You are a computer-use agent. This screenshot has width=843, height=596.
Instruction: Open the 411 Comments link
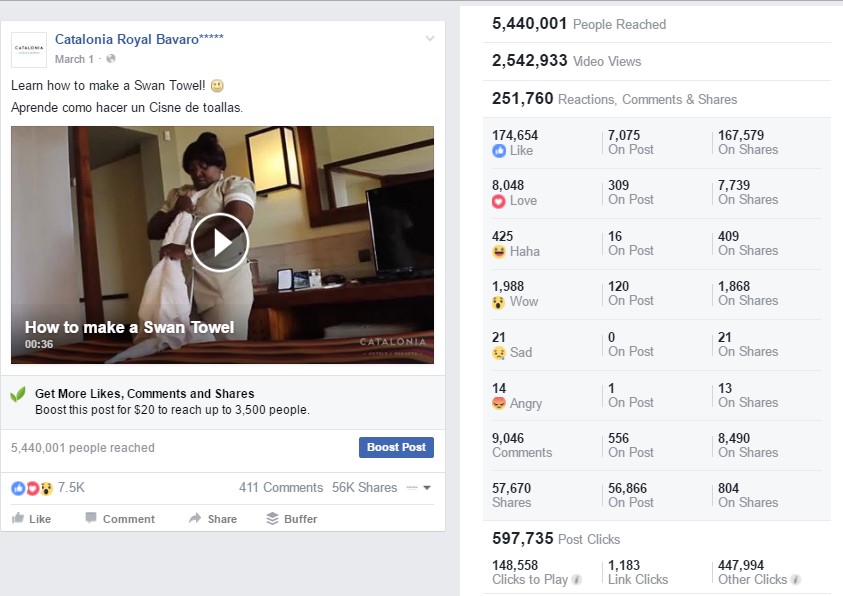pos(280,488)
